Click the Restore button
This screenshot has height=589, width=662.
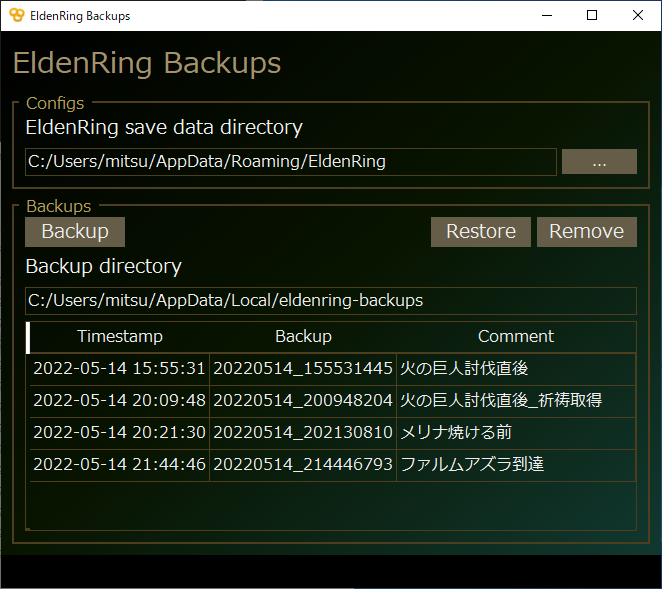pyautogui.click(x=481, y=232)
